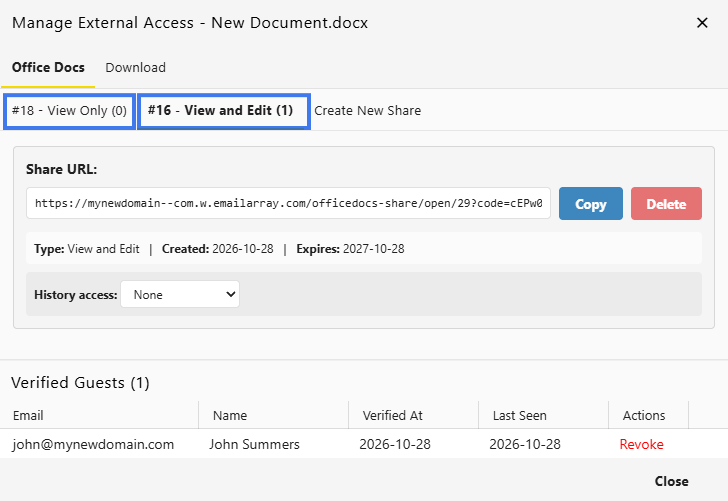
Task: Switch to the Office Docs tab
Action: [x=48, y=68]
